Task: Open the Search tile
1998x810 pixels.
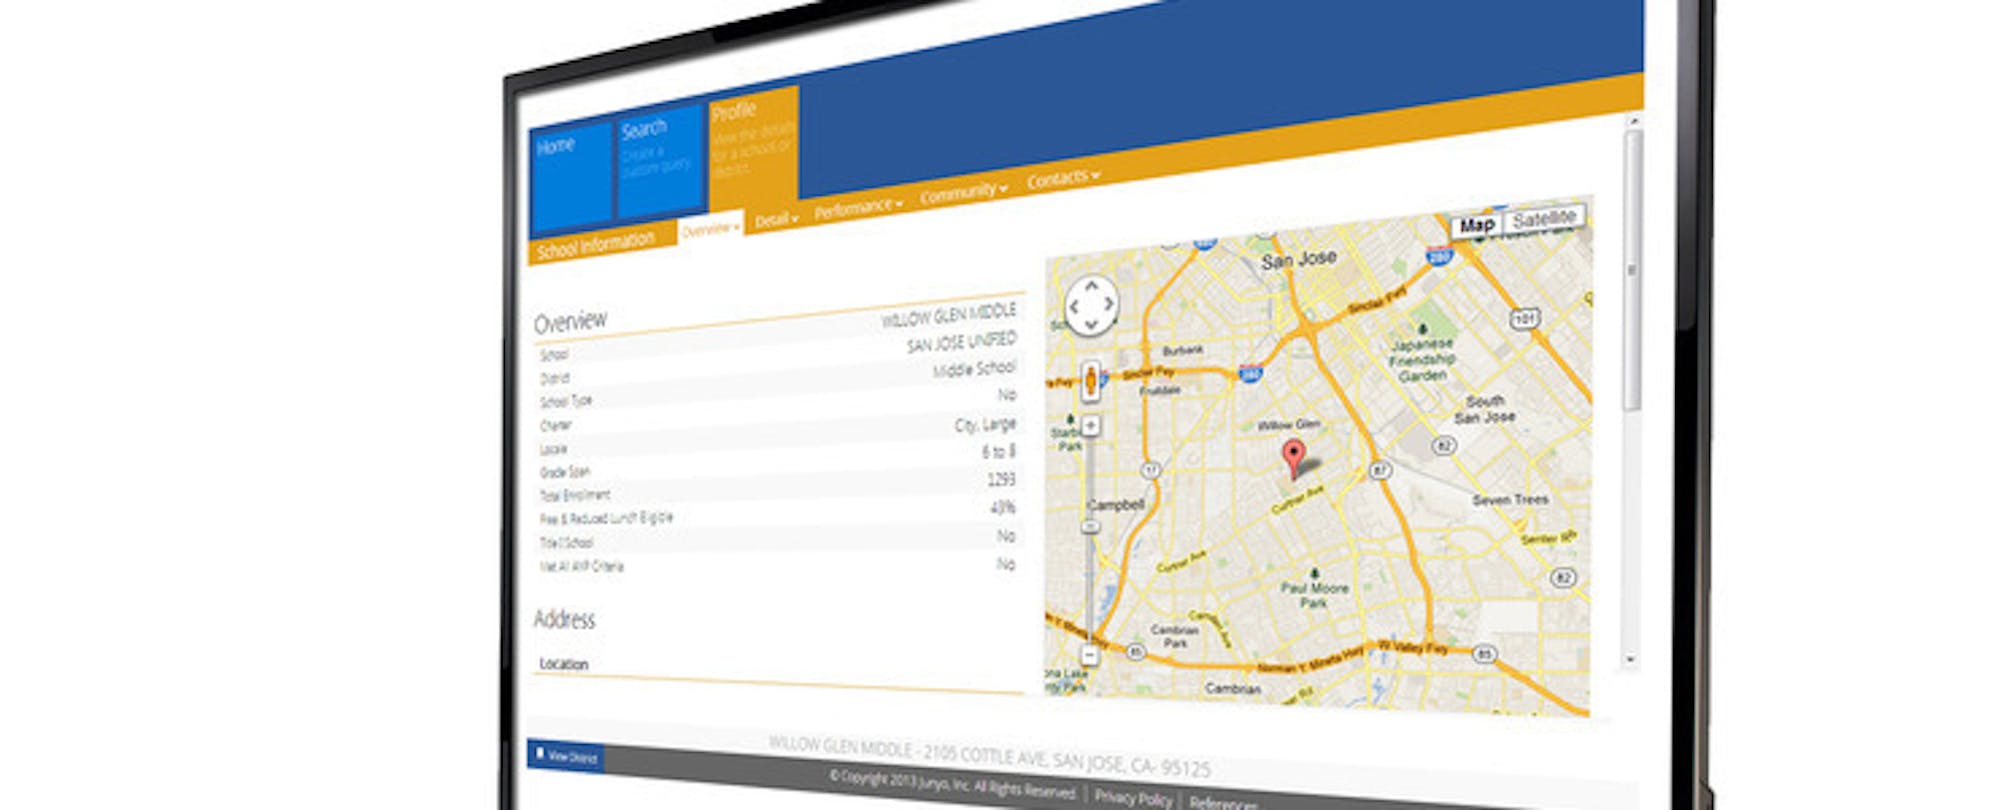Action: coord(660,162)
